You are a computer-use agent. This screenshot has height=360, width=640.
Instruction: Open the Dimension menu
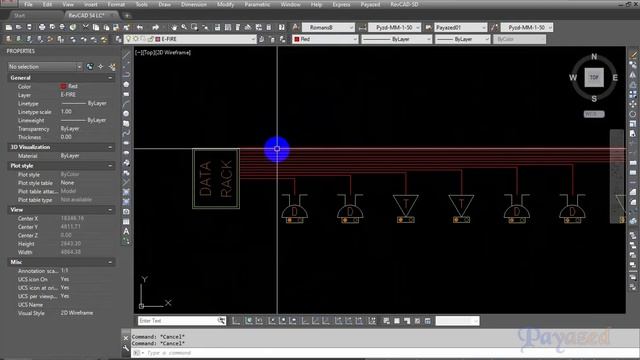[194, 4]
